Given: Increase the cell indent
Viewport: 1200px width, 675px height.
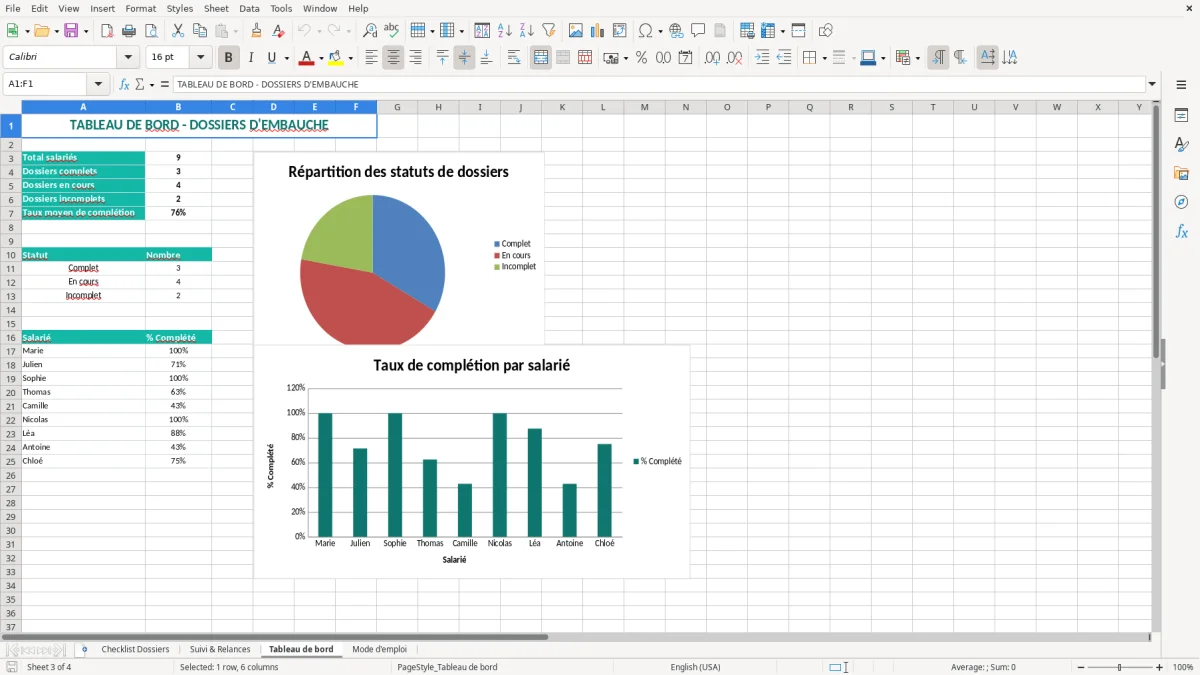Looking at the screenshot, I should (x=762, y=58).
